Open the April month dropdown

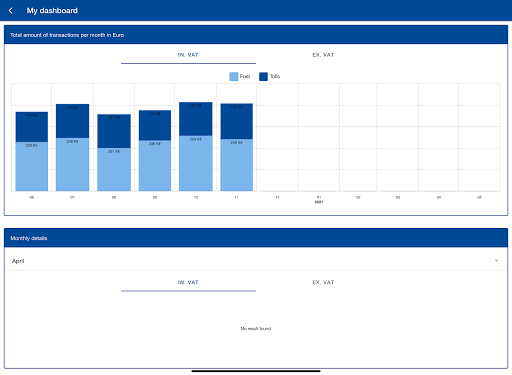pos(256,261)
